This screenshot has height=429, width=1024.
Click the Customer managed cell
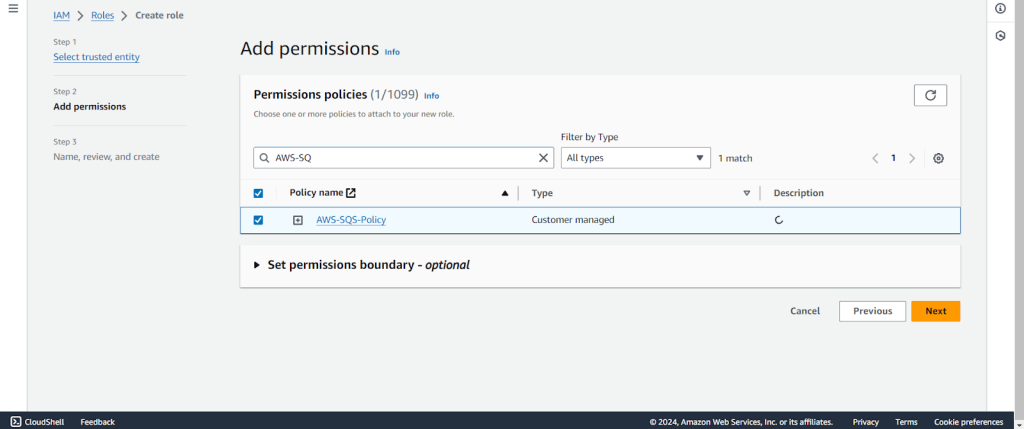click(x=573, y=220)
